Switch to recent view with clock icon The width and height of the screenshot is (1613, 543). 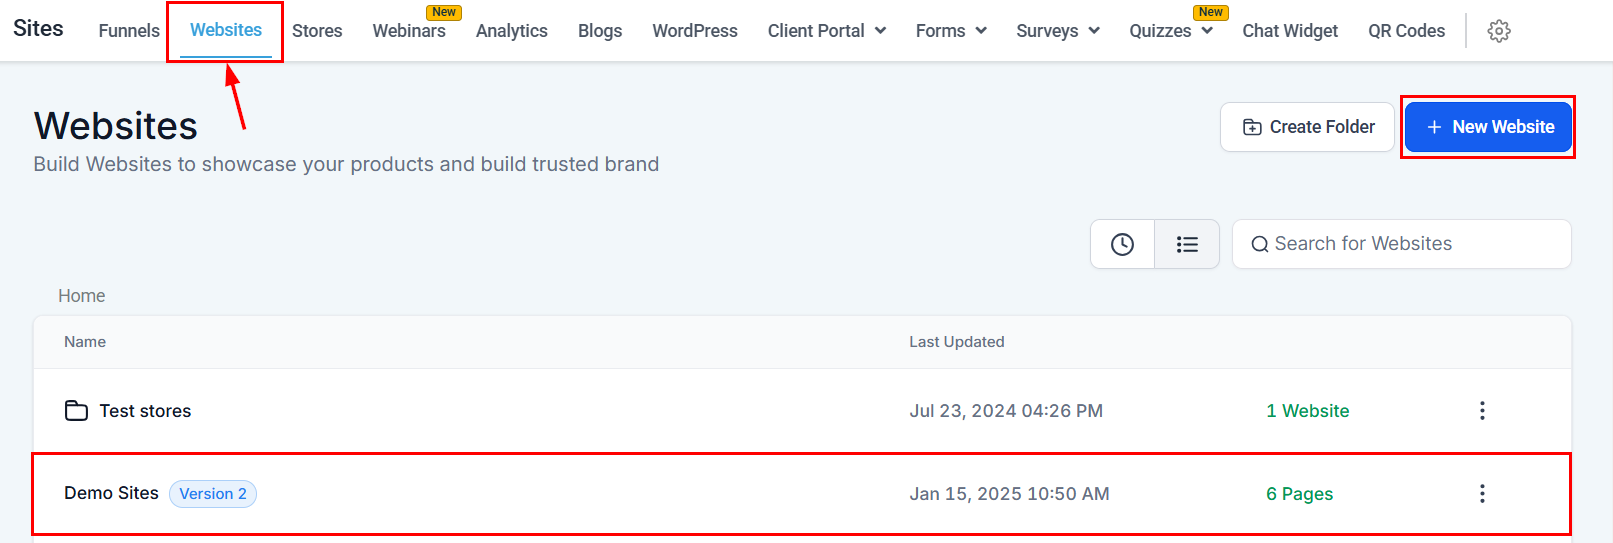coord(1122,244)
